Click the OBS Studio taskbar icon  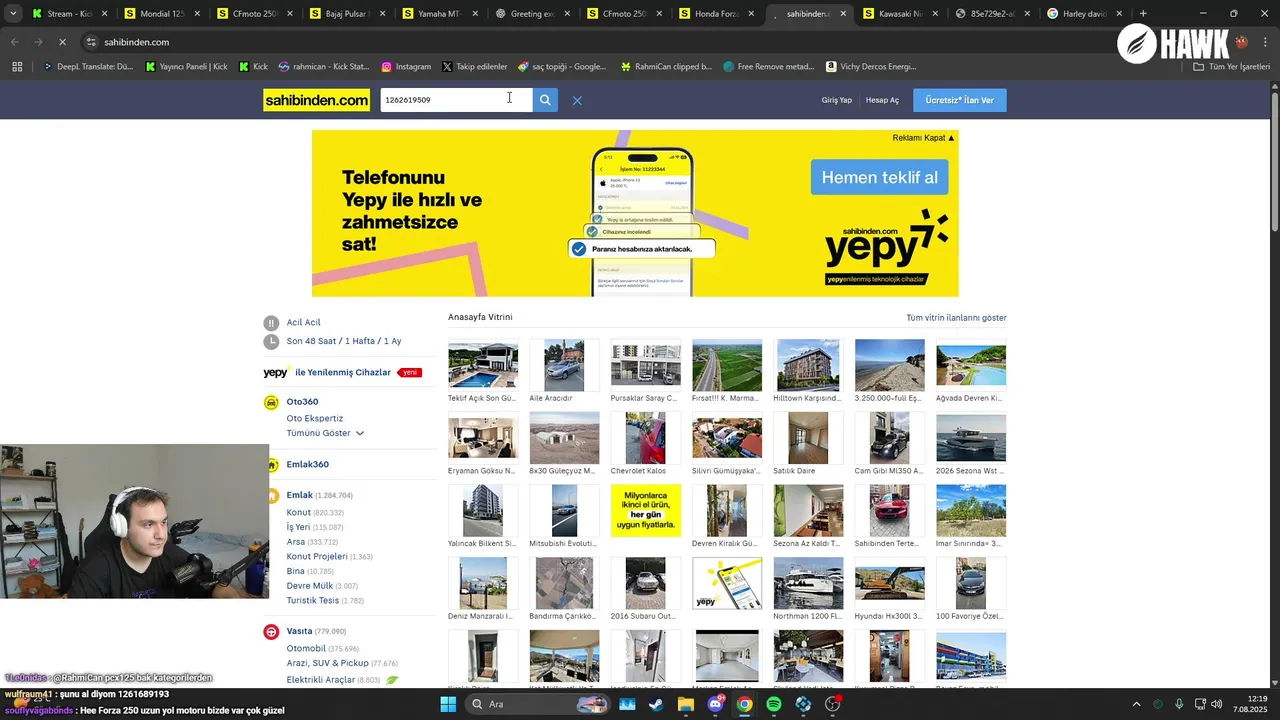[x=833, y=704]
